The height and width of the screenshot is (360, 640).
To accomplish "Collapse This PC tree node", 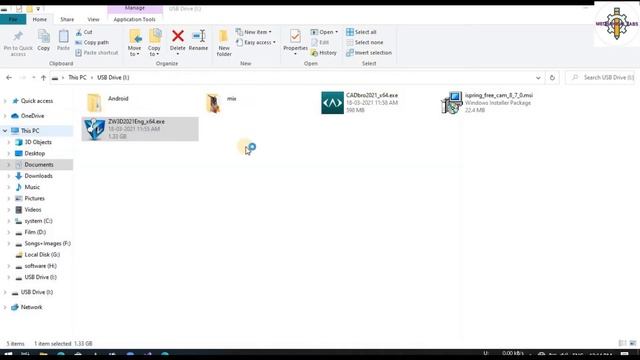I will pyautogui.click(x=5, y=131).
